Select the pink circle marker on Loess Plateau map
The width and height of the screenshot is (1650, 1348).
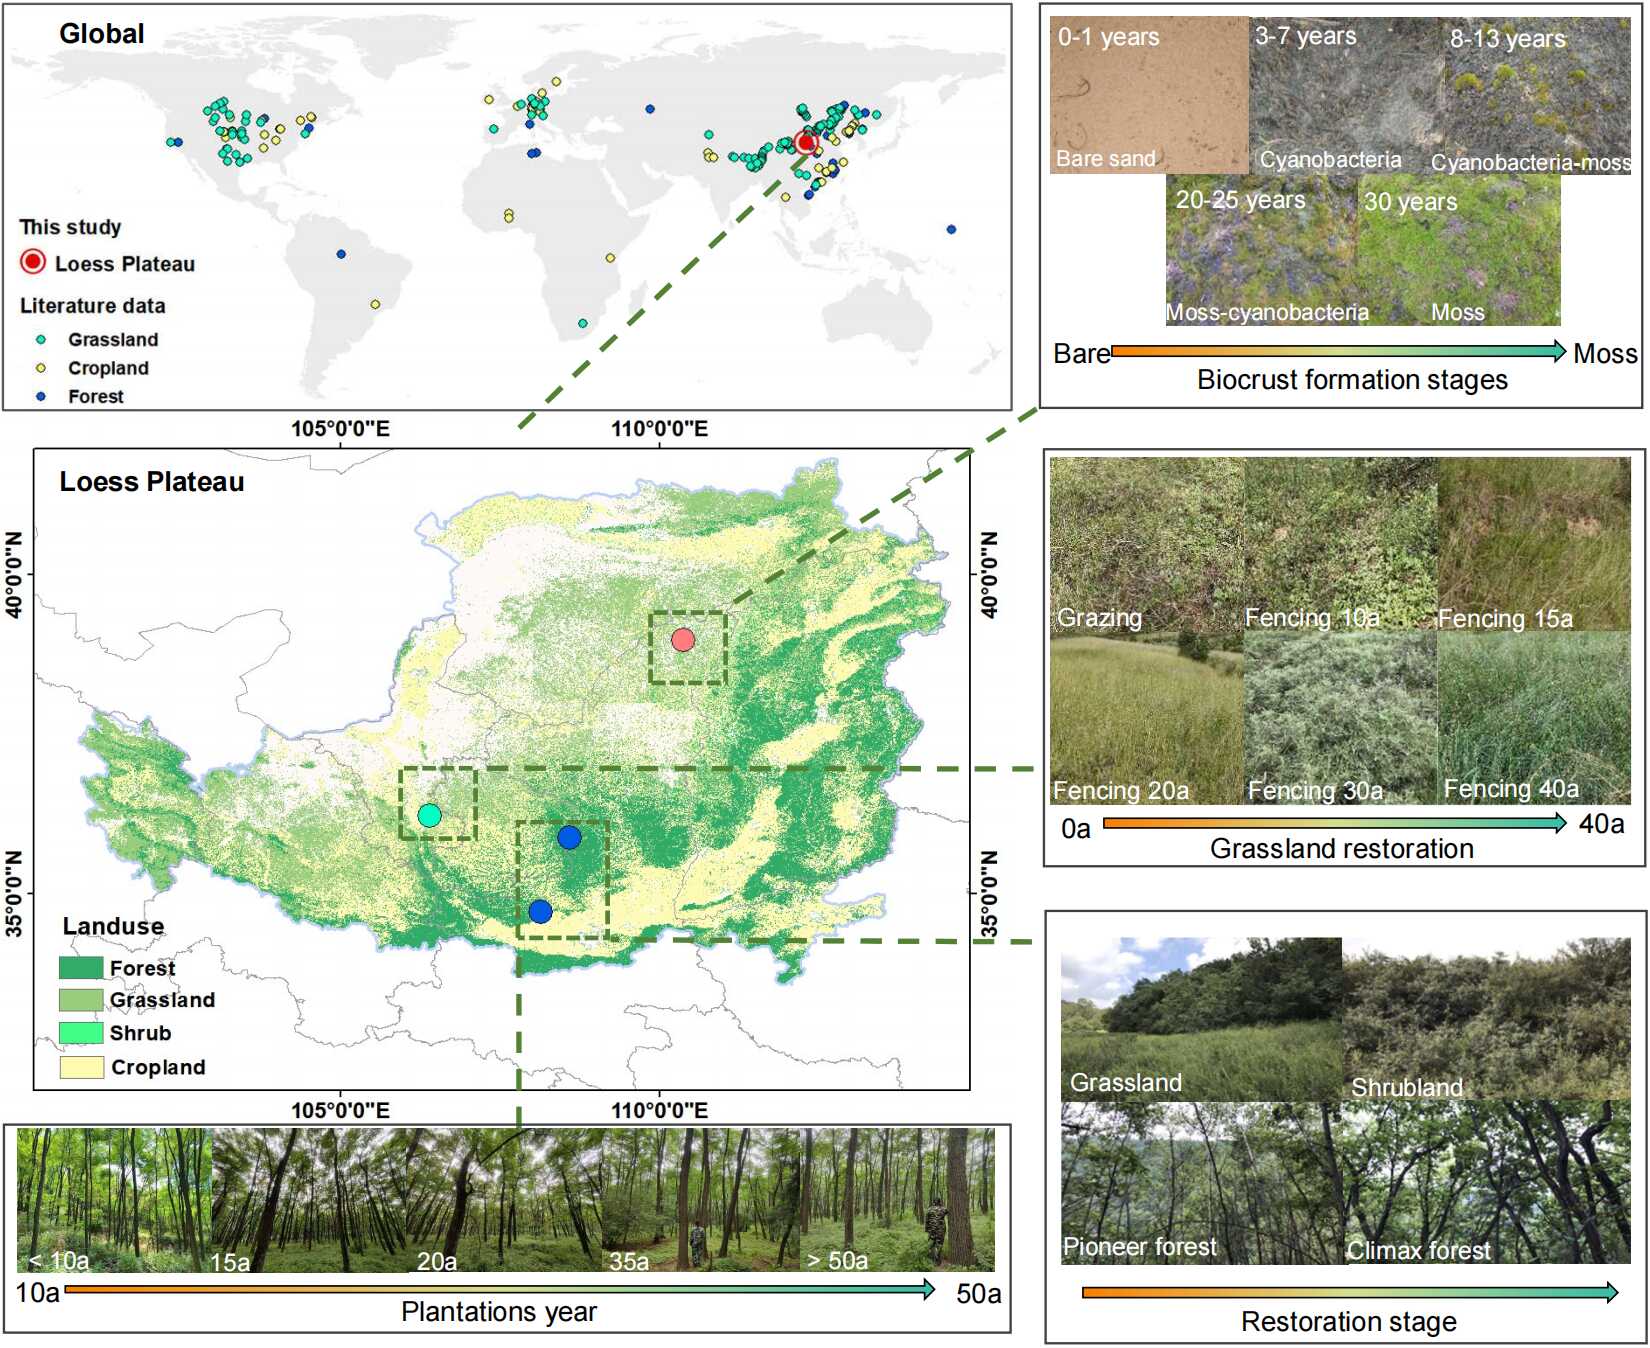[x=683, y=640]
